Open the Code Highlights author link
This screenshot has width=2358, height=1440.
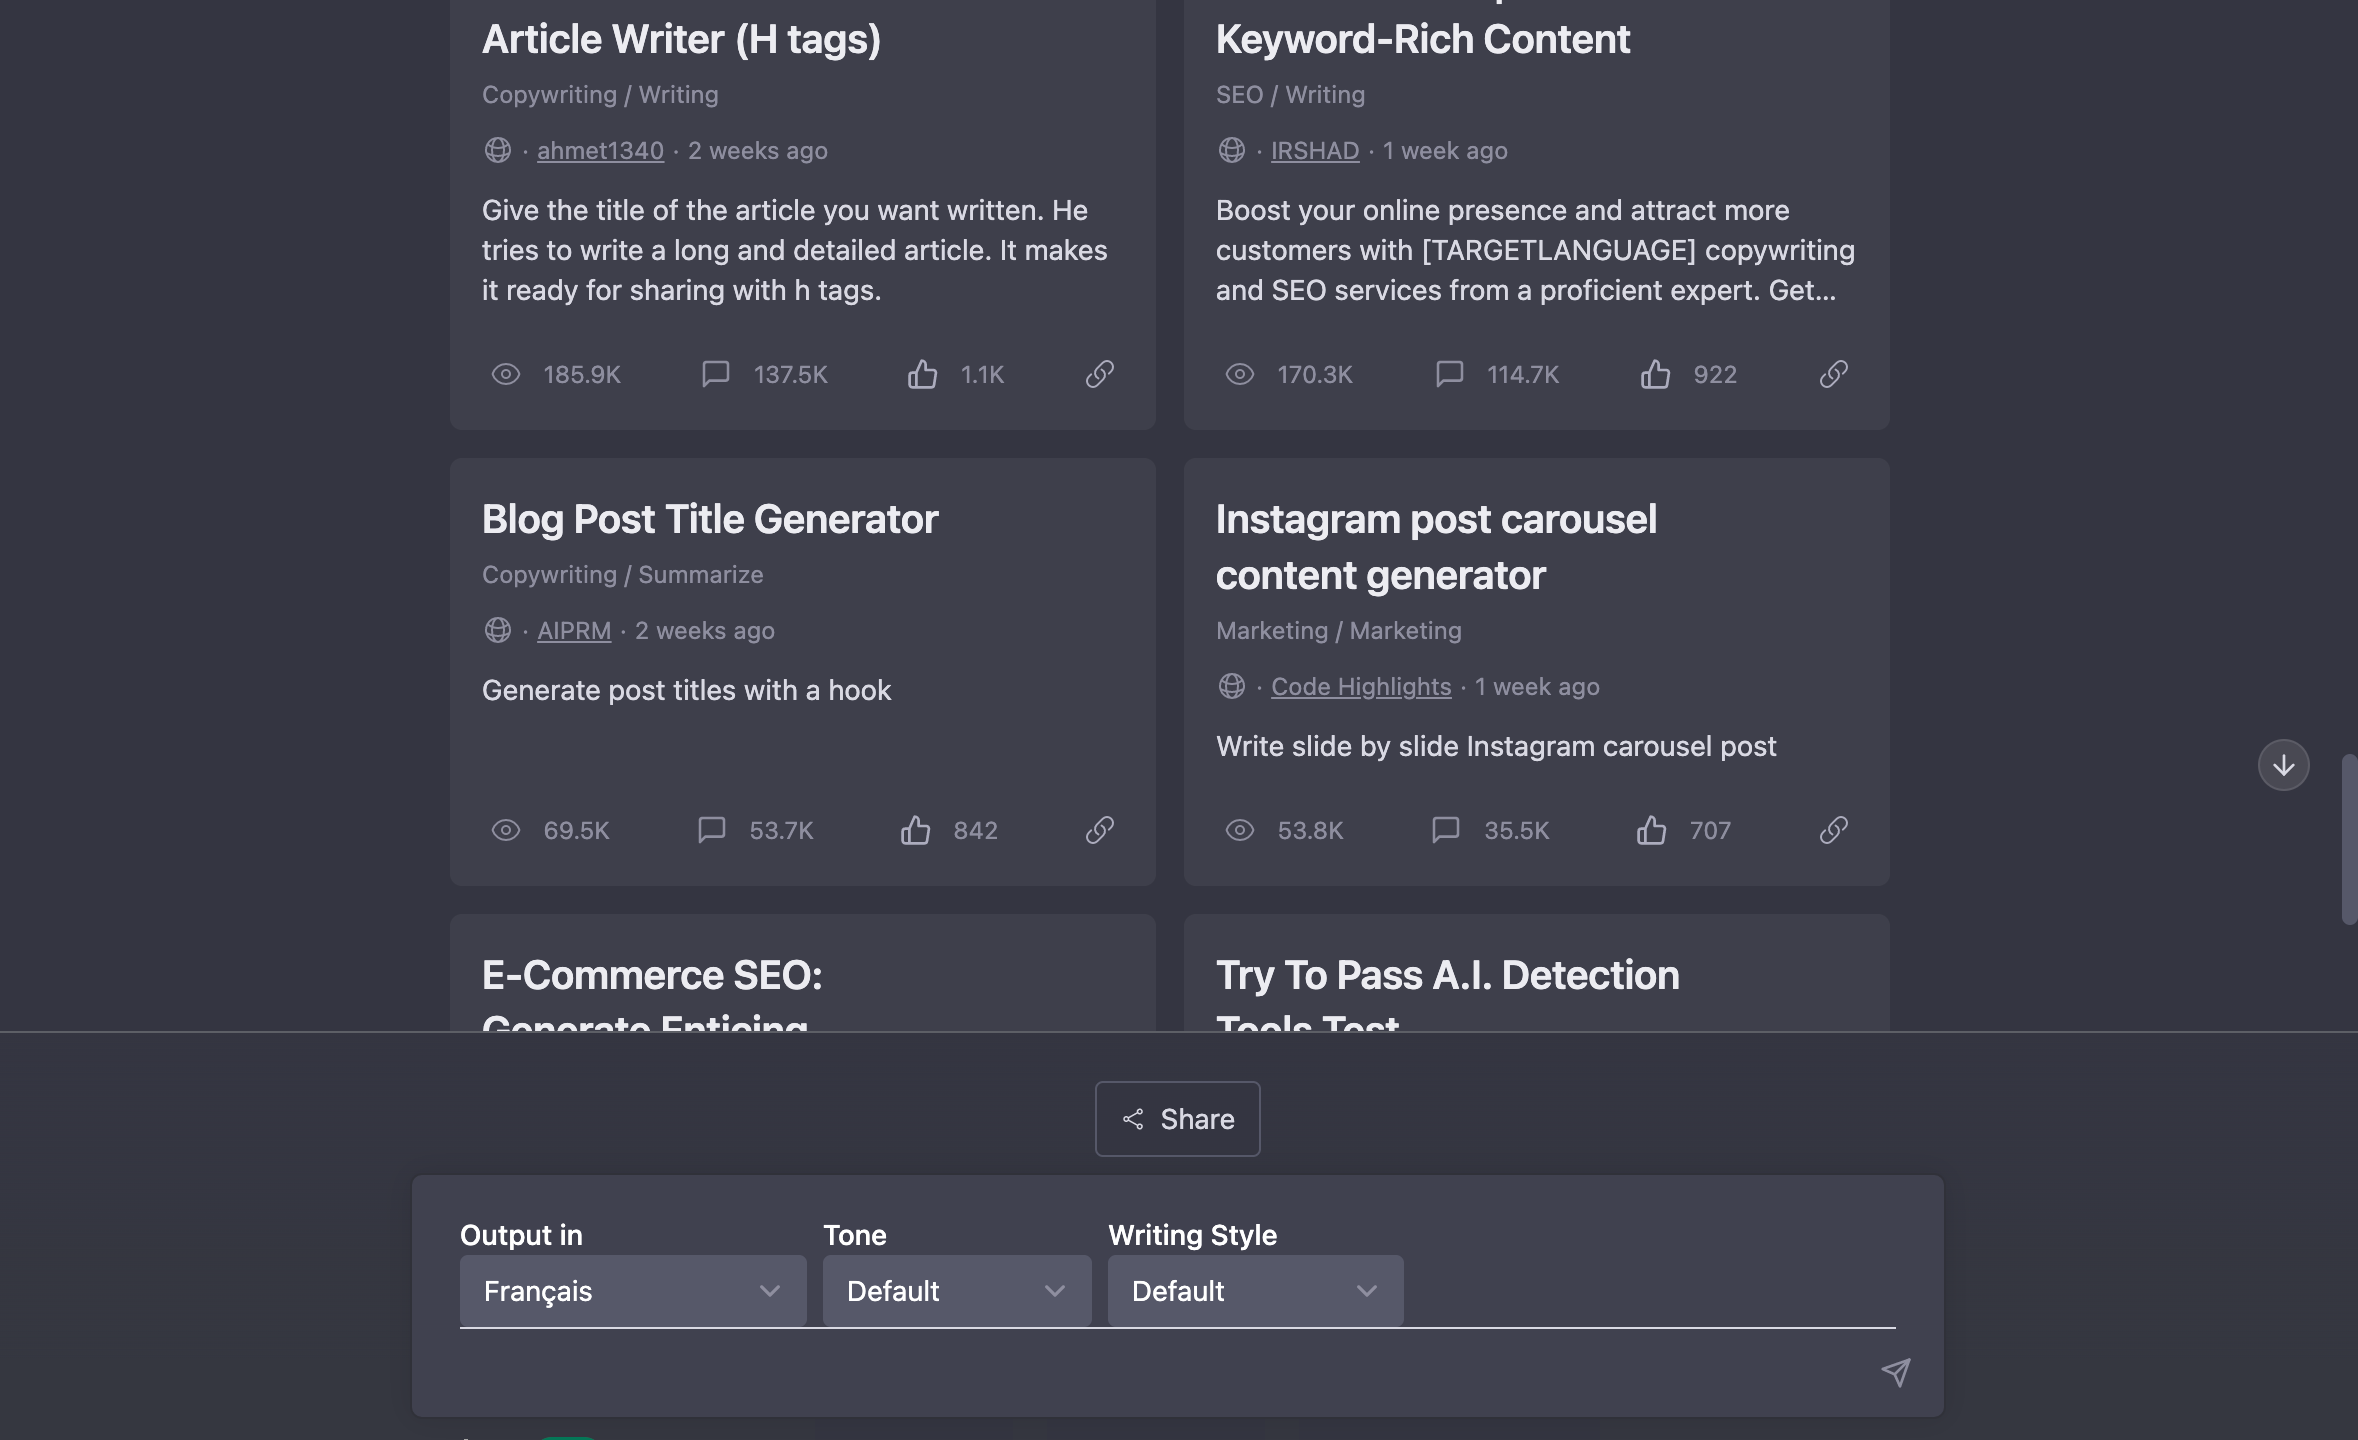point(1360,687)
